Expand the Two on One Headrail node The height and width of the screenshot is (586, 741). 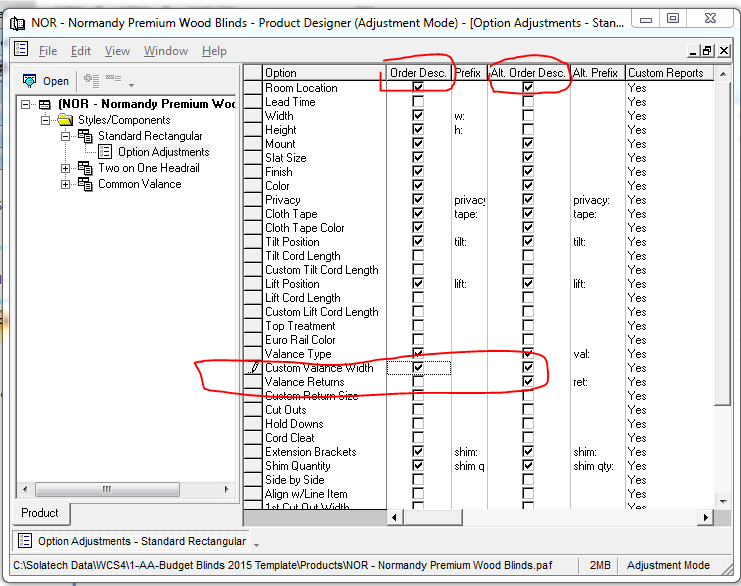point(65,168)
